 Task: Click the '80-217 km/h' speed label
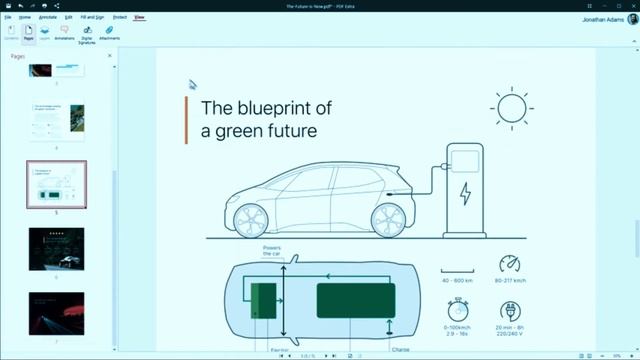pyautogui.click(x=510, y=280)
